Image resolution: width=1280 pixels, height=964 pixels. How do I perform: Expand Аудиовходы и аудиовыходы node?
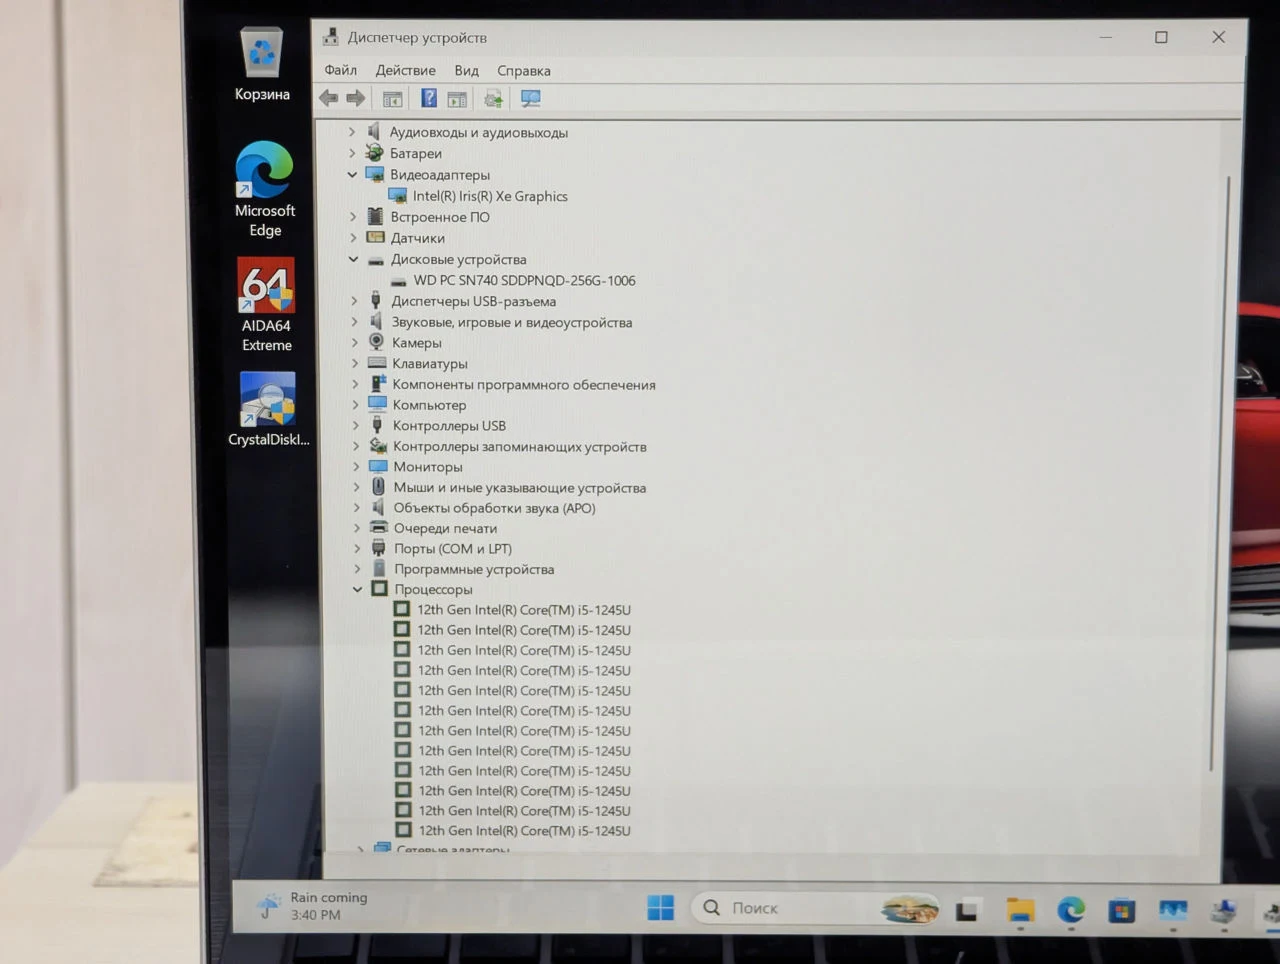(x=351, y=132)
